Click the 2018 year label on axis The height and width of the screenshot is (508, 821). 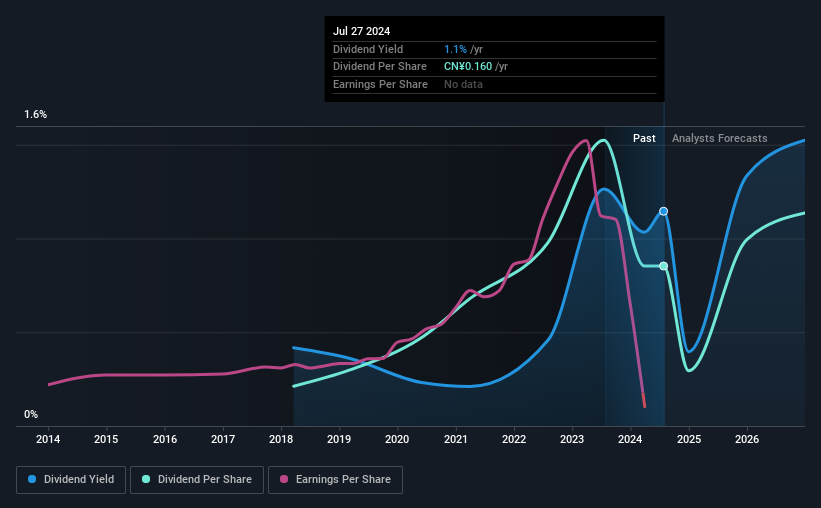coord(281,439)
